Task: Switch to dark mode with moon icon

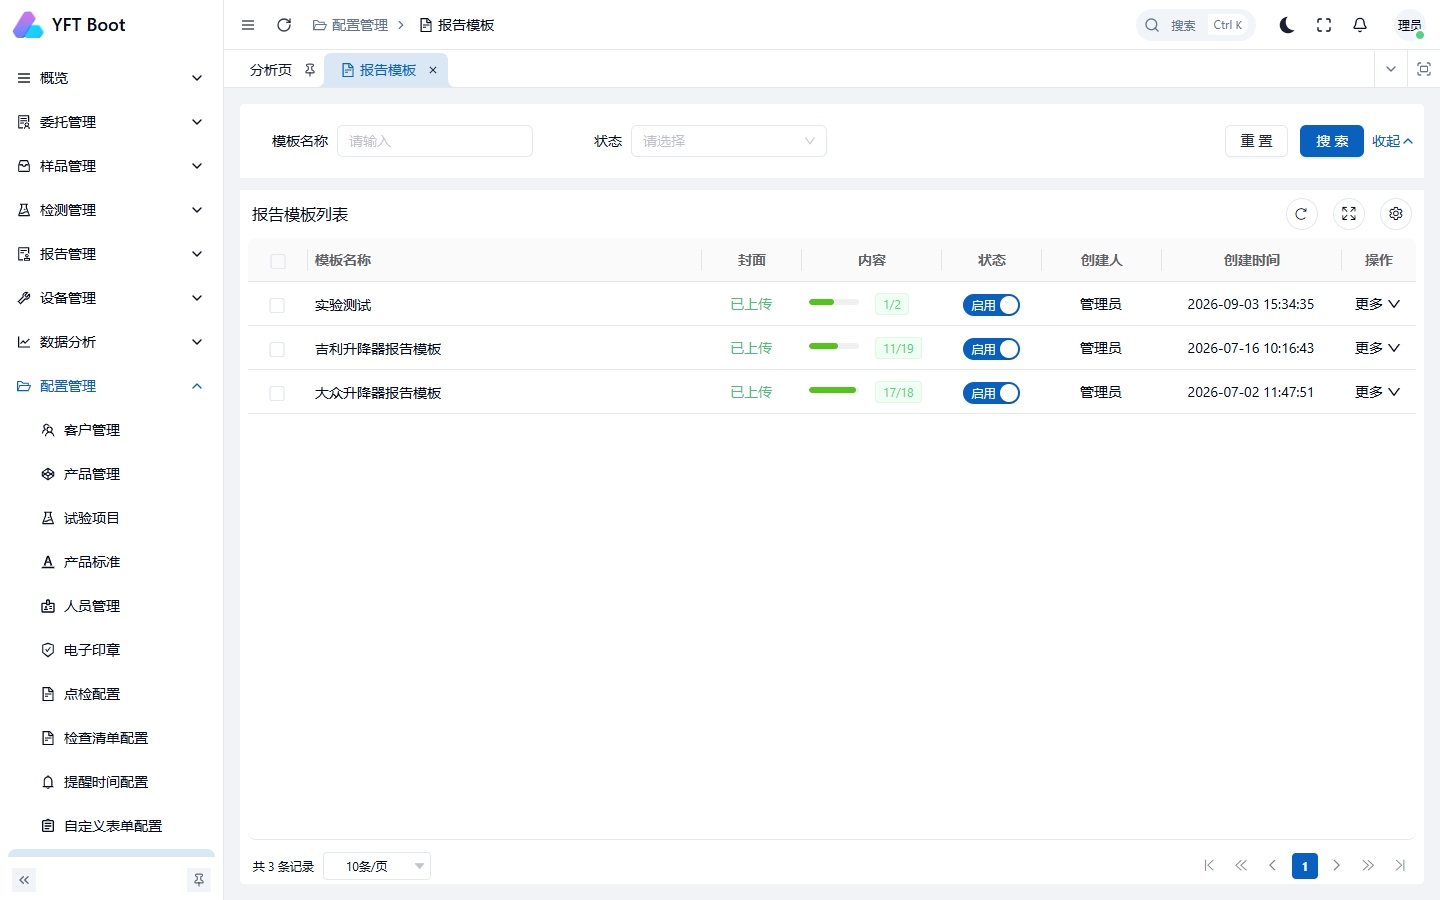Action: [x=1287, y=25]
